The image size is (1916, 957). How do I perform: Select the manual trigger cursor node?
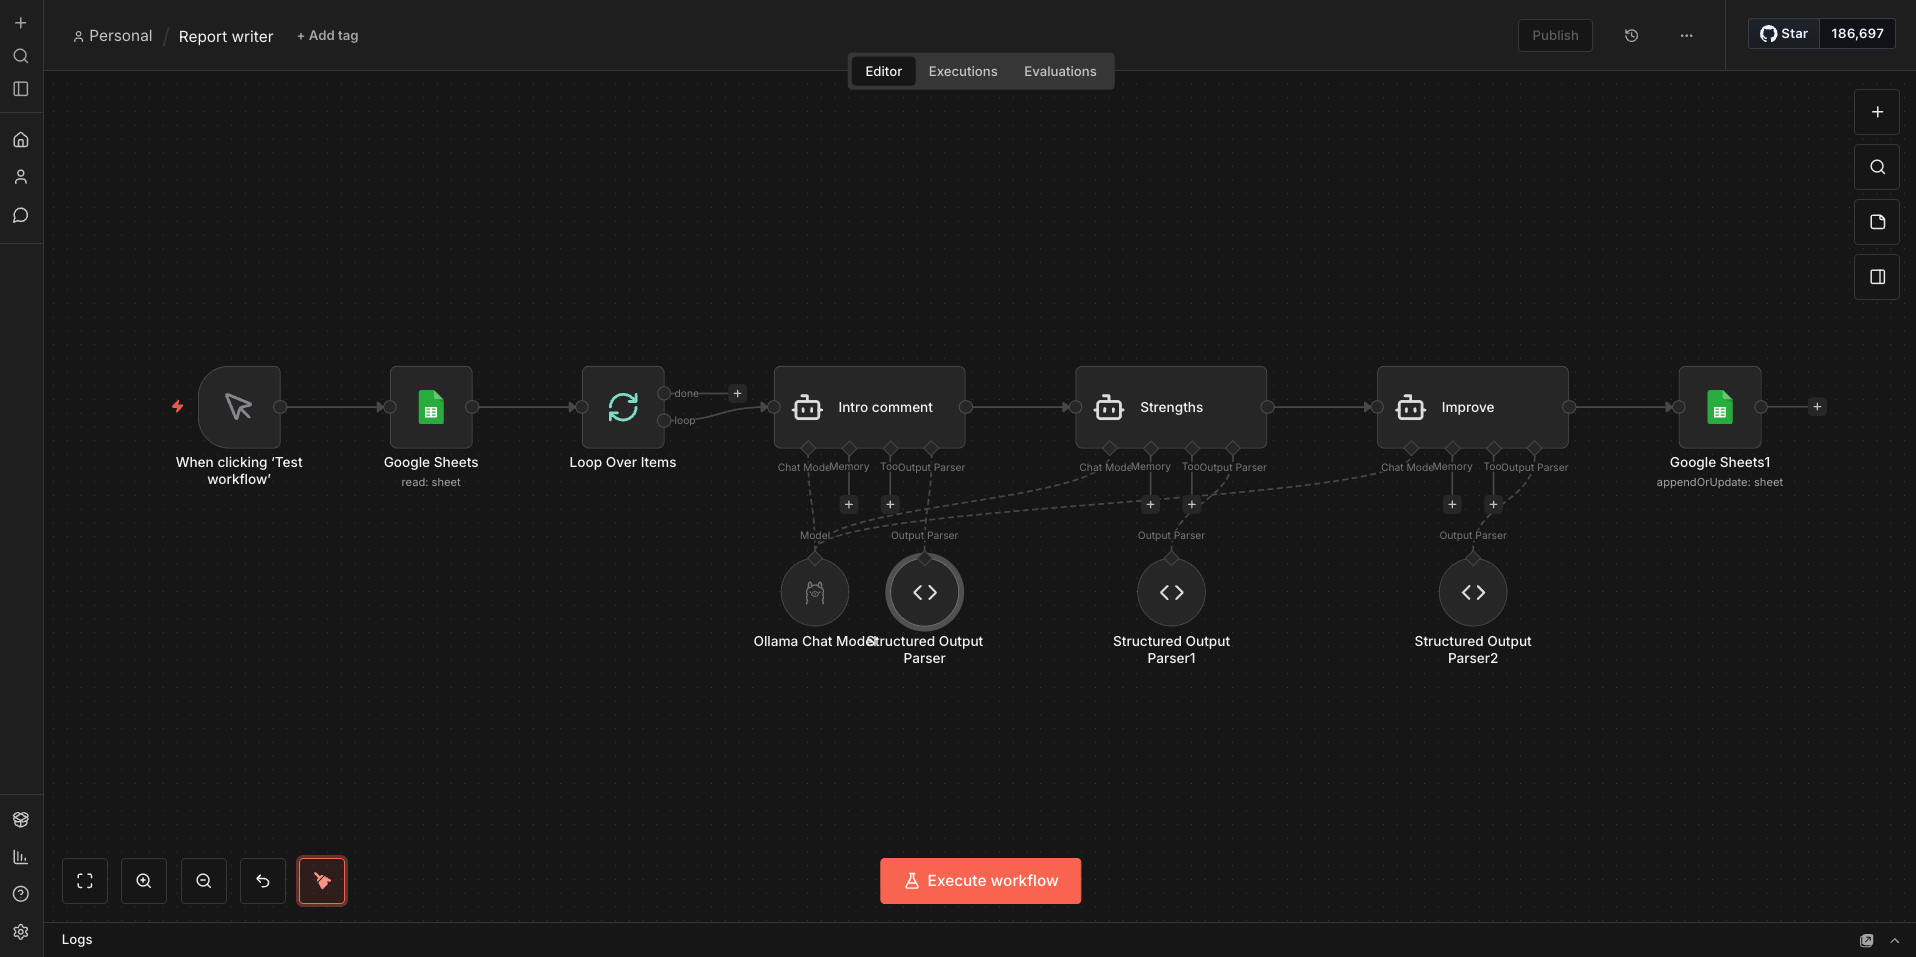coord(239,407)
